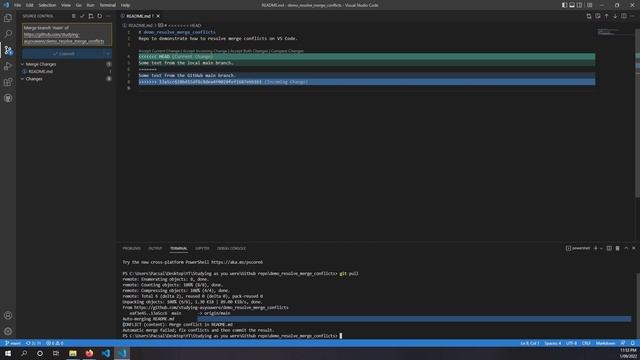Viewport: 640px width, 360px height.
Task: Click errors and warnings count in status bar
Action: [x=55, y=343]
